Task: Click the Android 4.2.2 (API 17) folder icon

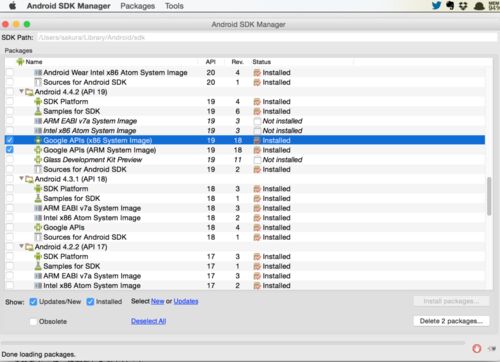Action: 29,247
